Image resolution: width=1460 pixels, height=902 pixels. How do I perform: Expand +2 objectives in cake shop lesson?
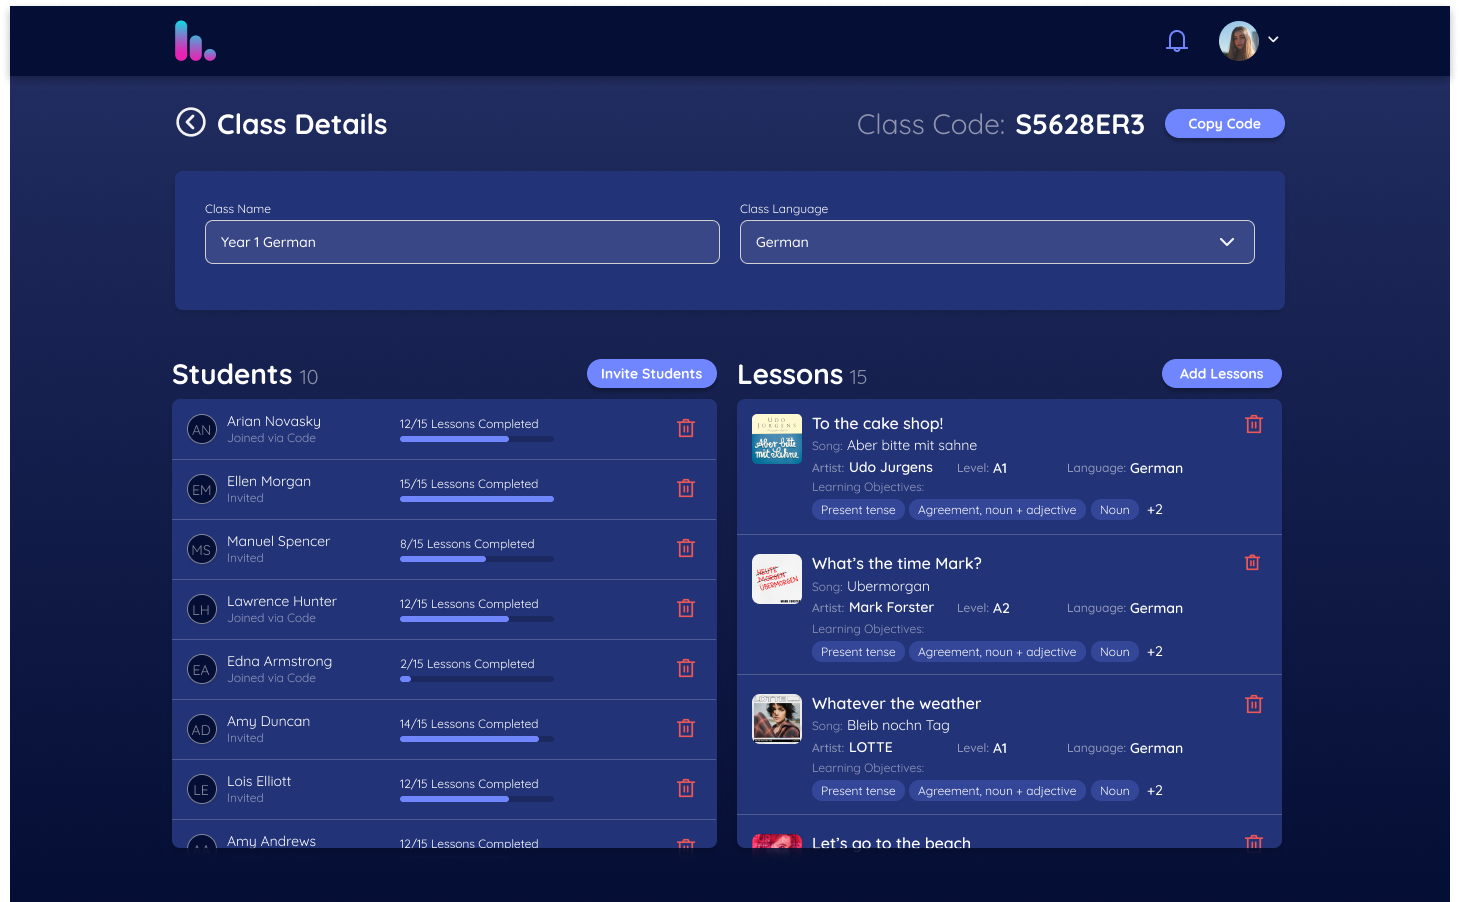[1155, 510]
